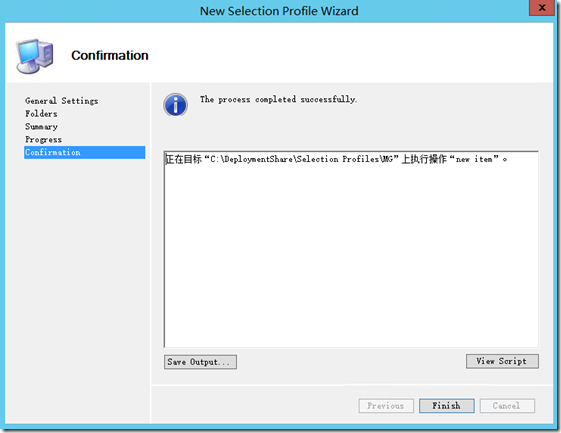
Task: Select the Folders step
Action: click(41, 114)
